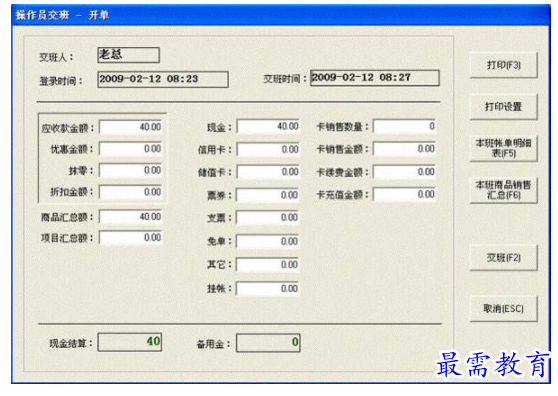Click the 应收款金额： label
This screenshot has height=396, width=558.
(x=68, y=128)
